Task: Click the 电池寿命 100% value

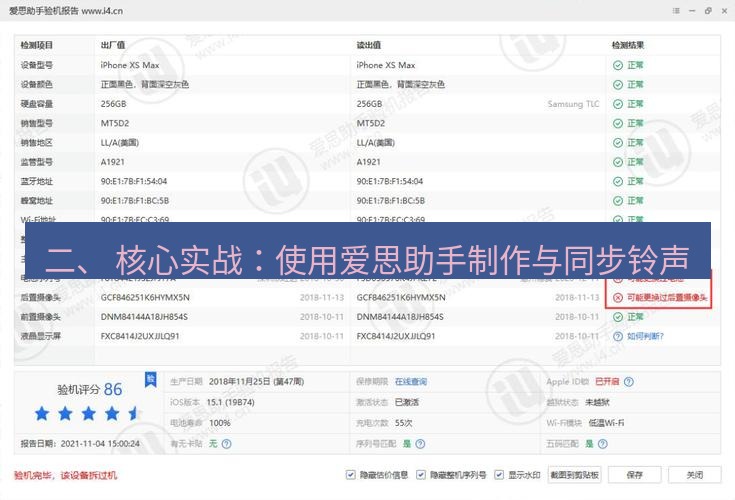Action: 219,423
